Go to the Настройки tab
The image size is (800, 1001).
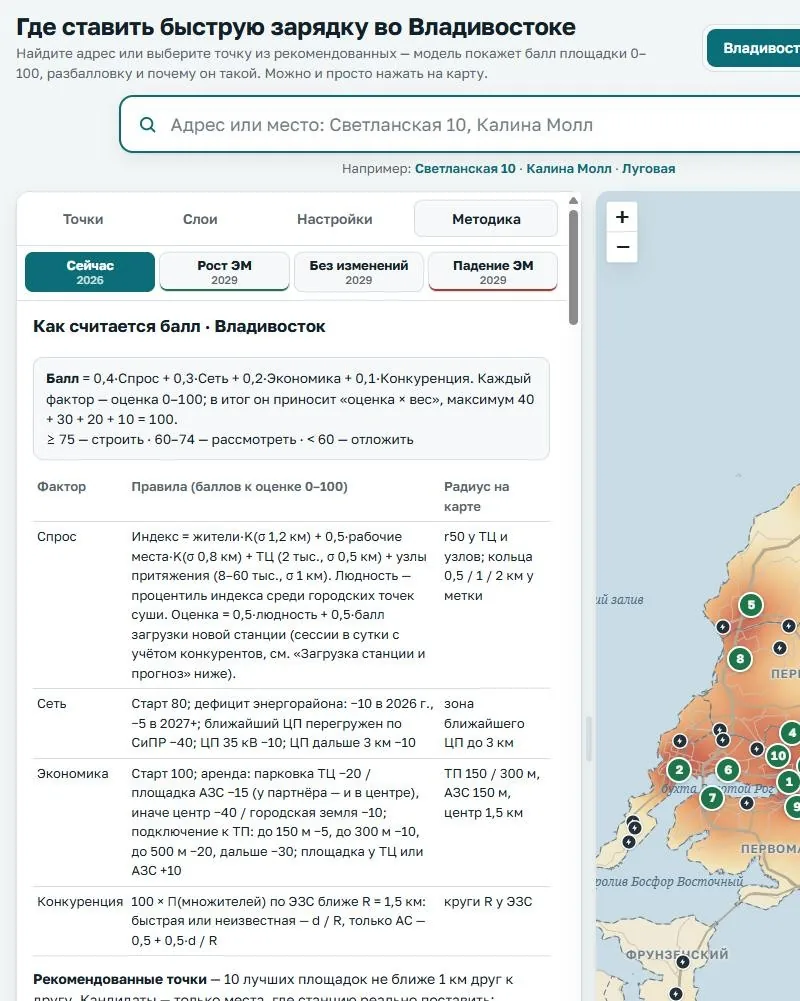click(335, 219)
